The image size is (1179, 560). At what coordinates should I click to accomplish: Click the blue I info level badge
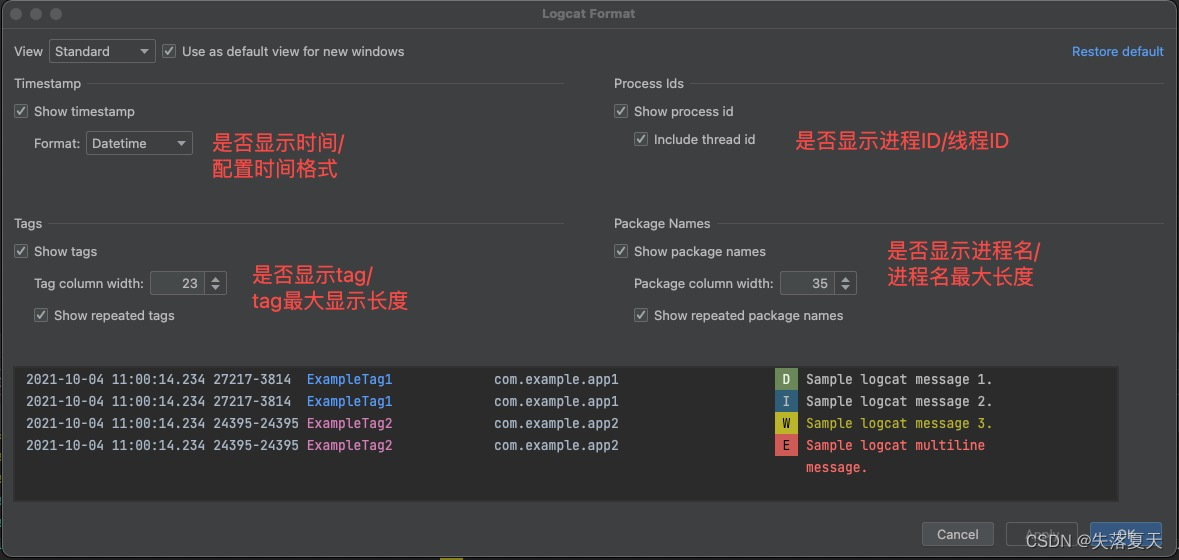(x=786, y=401)
